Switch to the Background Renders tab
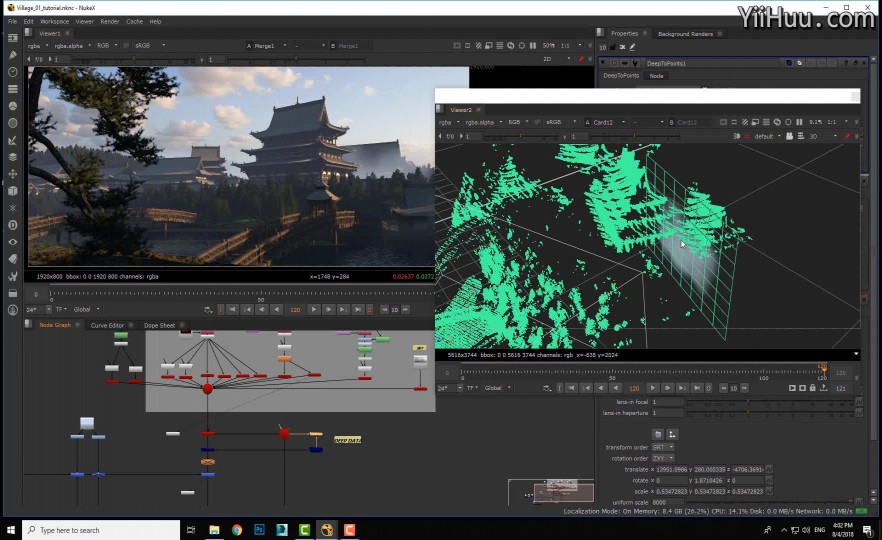Screen dimensions: 882x540 point(685,34)
